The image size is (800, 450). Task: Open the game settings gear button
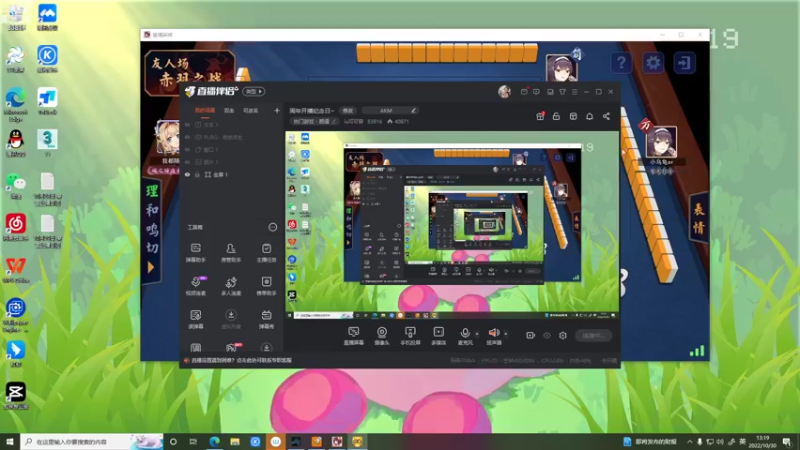(x=653, y=63)
